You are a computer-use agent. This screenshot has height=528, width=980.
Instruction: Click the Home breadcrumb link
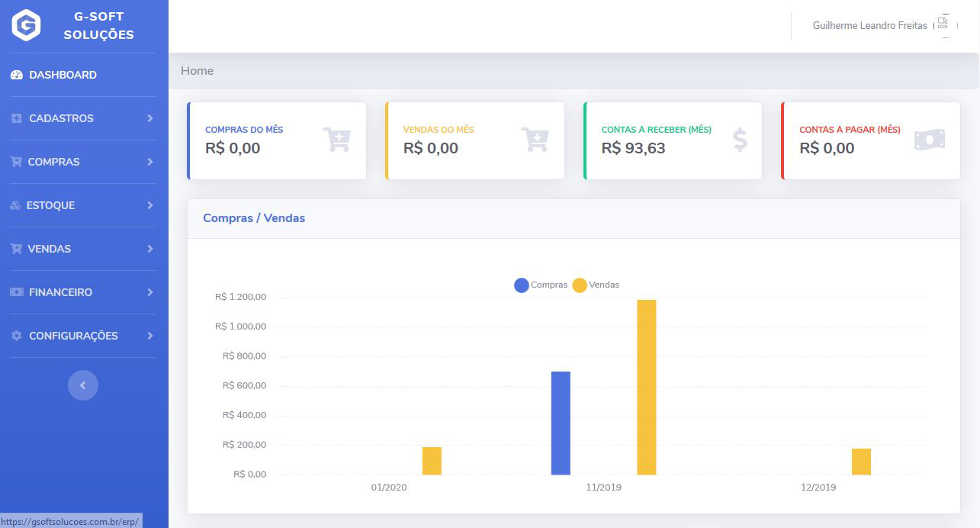pyautogui.click(x=197, y=71)
